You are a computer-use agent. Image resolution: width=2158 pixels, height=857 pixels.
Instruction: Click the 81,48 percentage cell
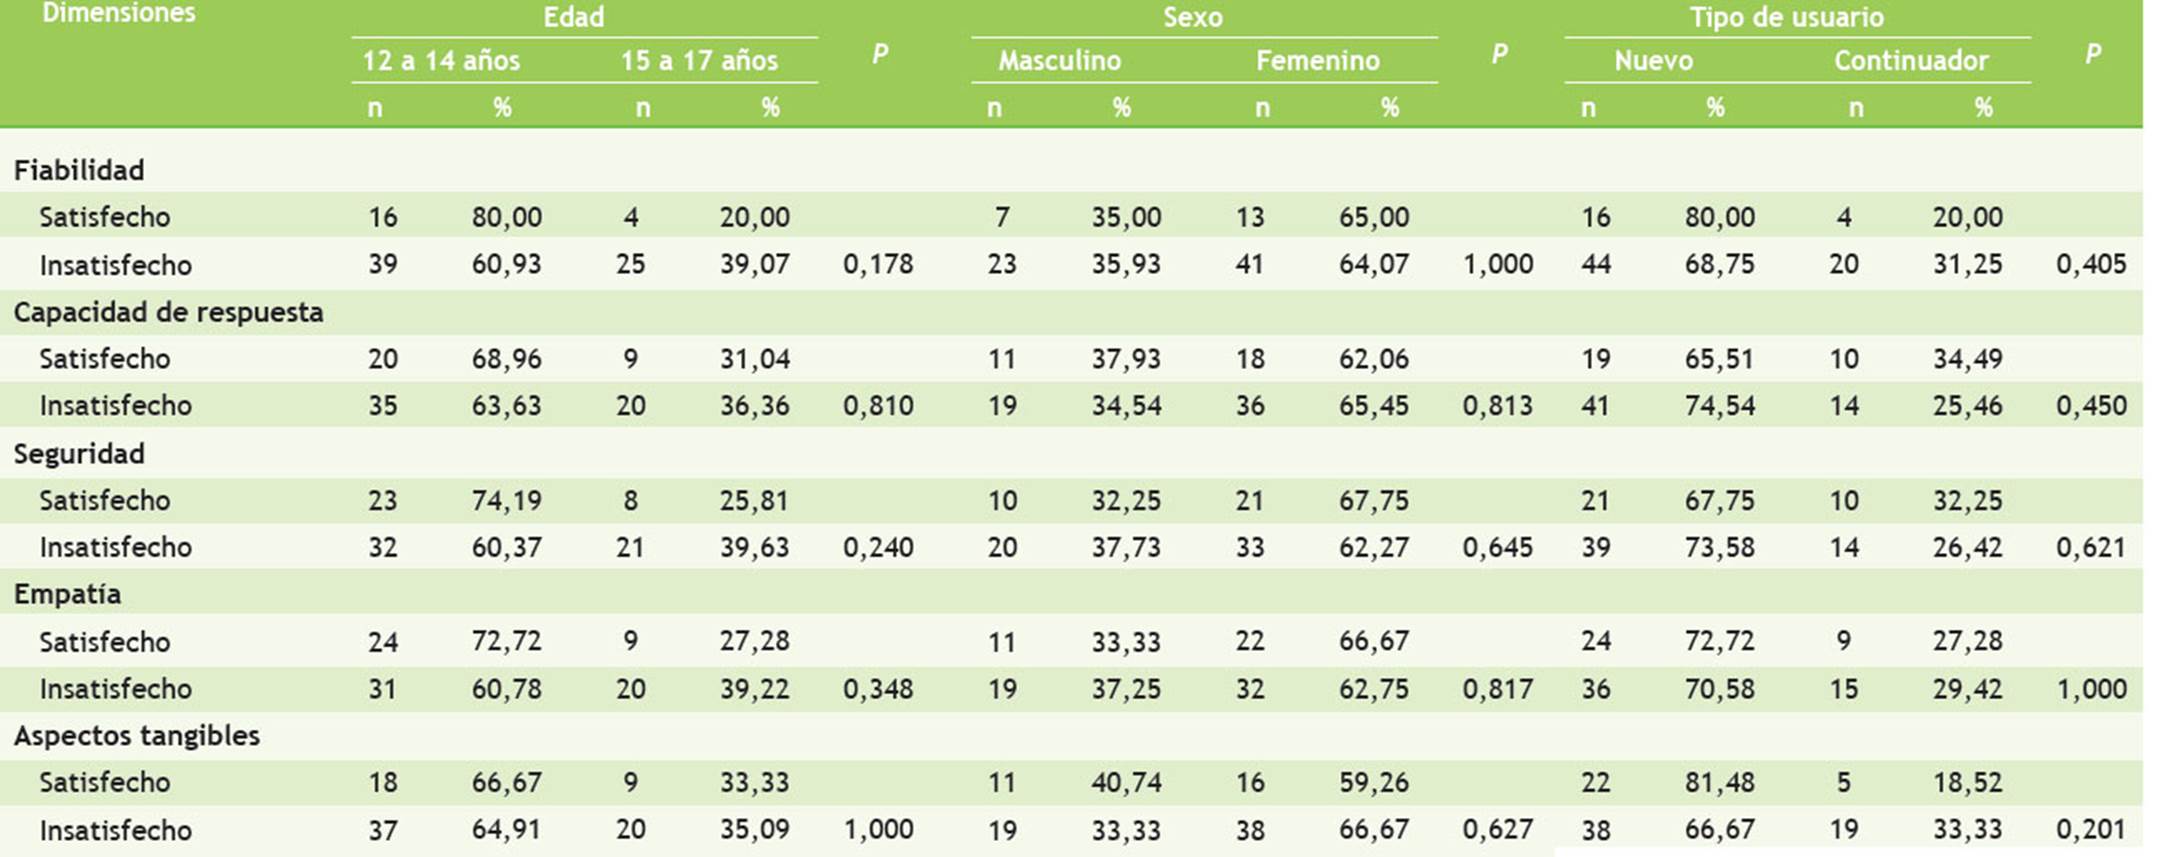(1719, 782)
